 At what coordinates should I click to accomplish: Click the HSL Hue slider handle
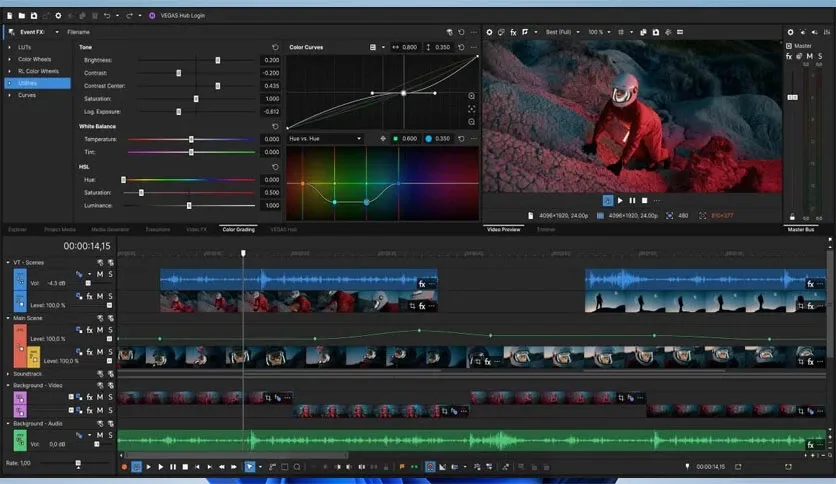coord(124,180)
